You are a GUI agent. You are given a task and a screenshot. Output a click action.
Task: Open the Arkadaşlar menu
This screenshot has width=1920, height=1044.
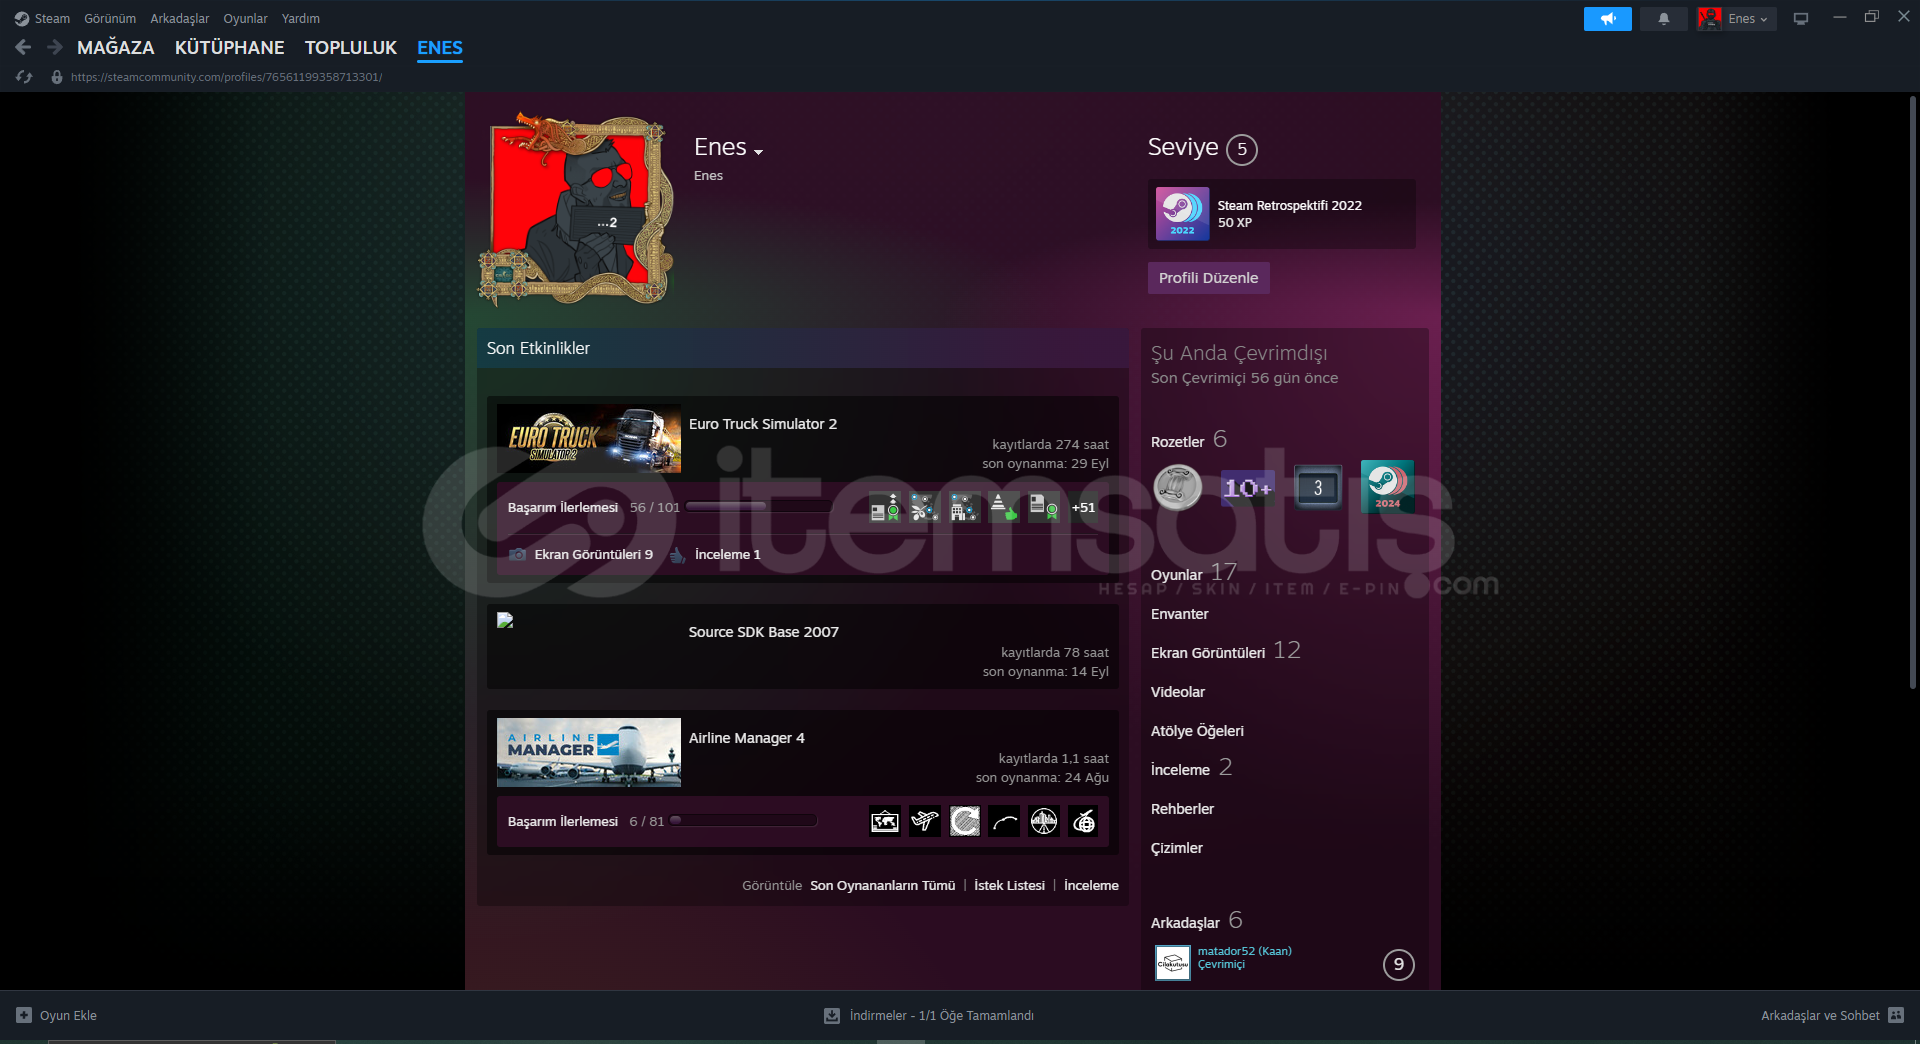(x=180, y=18)
